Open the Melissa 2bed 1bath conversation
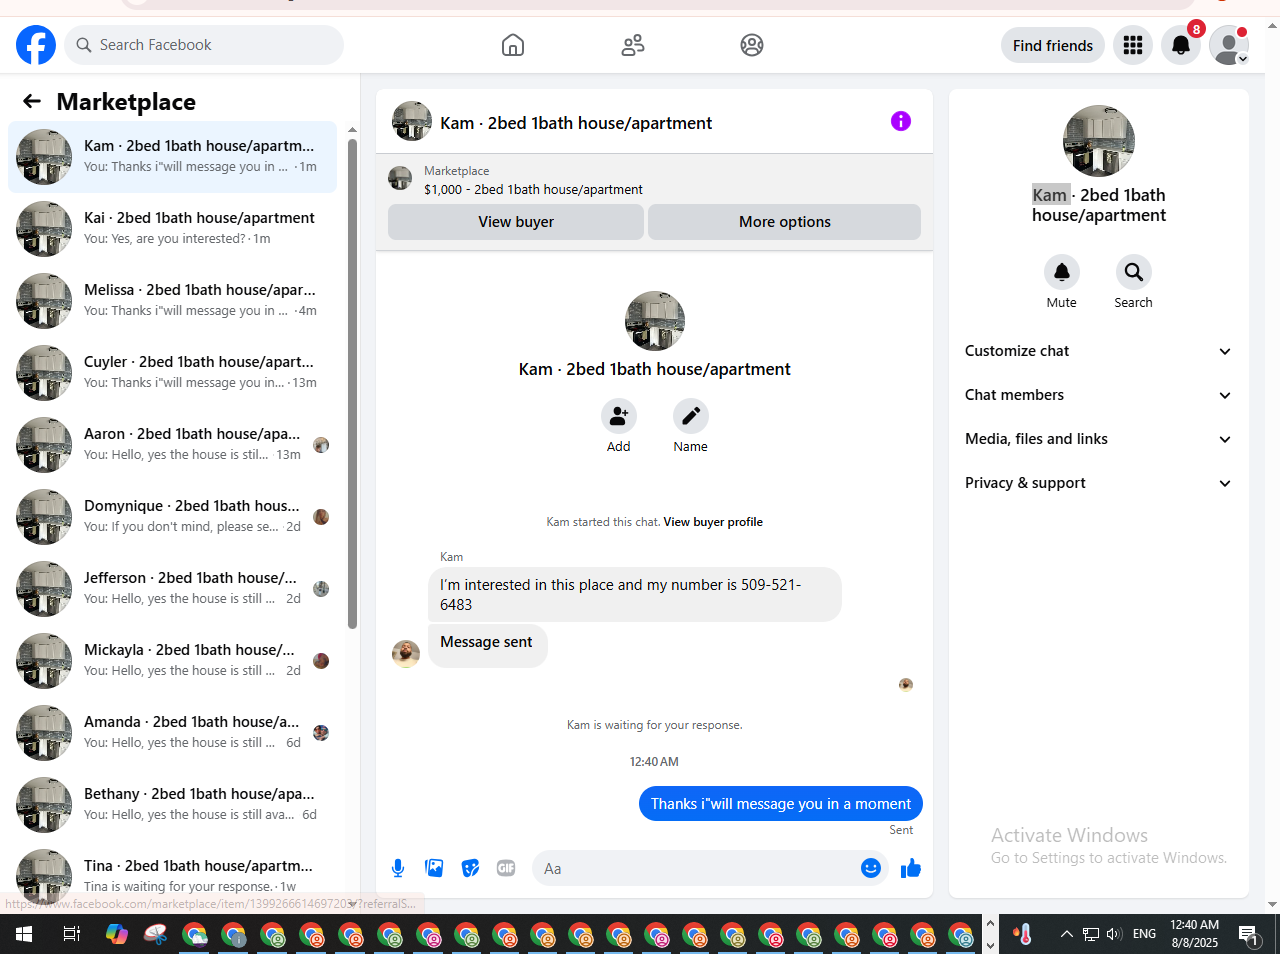This screenshot has width=1280, height=954. [x=172, y=301]
